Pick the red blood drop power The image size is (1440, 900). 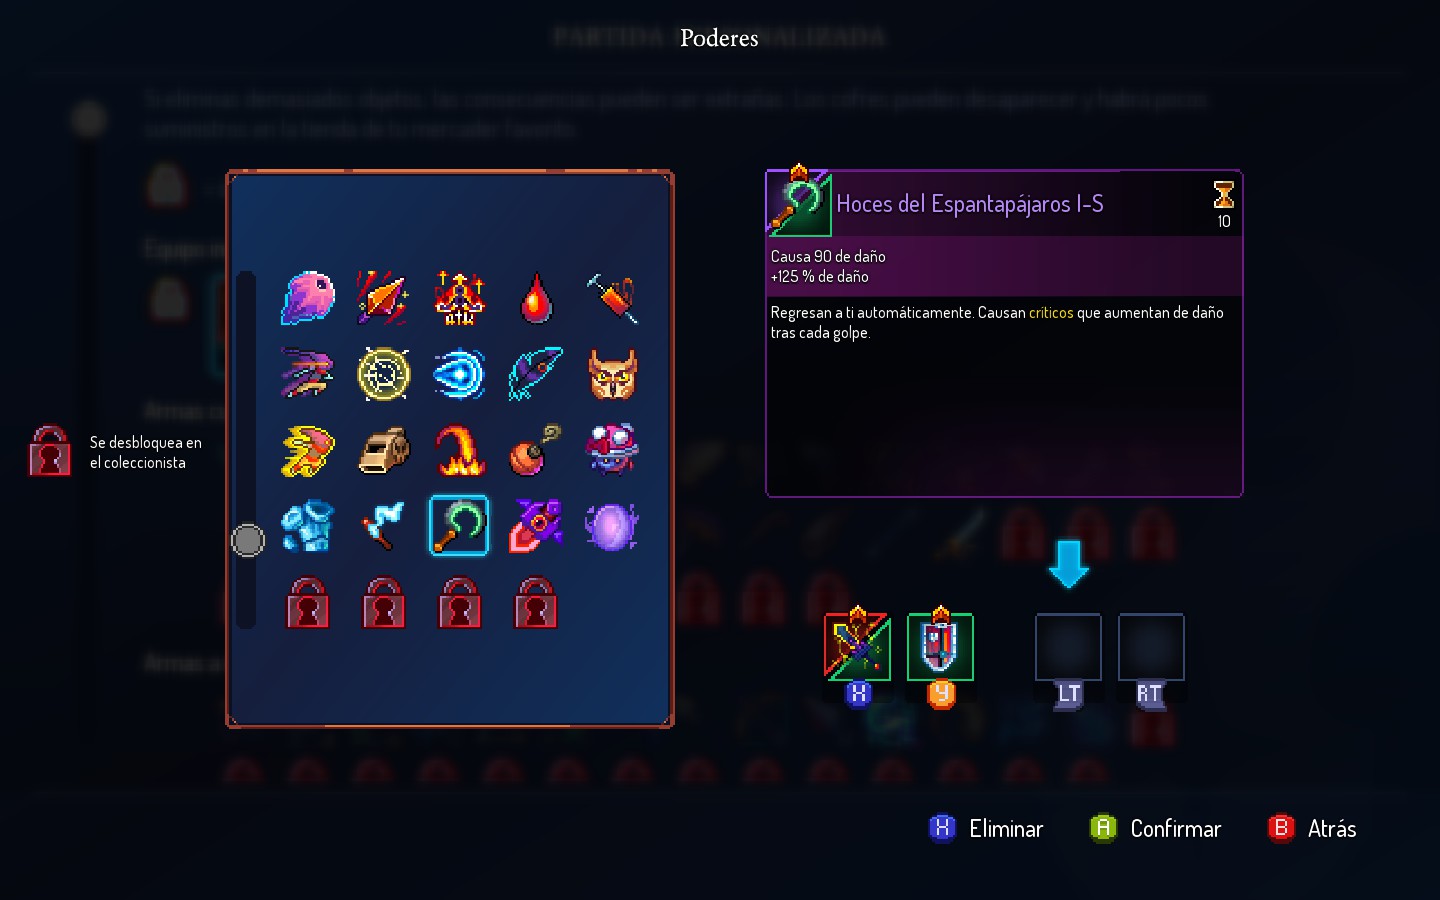click(536, 298)
